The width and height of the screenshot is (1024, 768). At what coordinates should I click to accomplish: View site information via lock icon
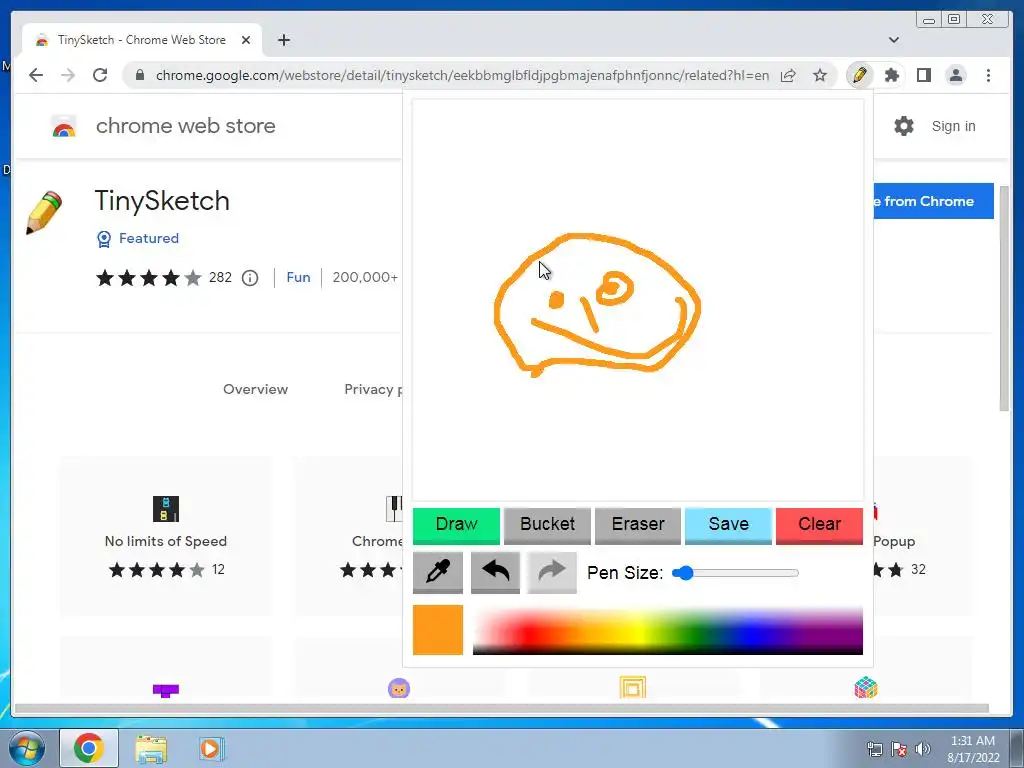click(139, 75)
